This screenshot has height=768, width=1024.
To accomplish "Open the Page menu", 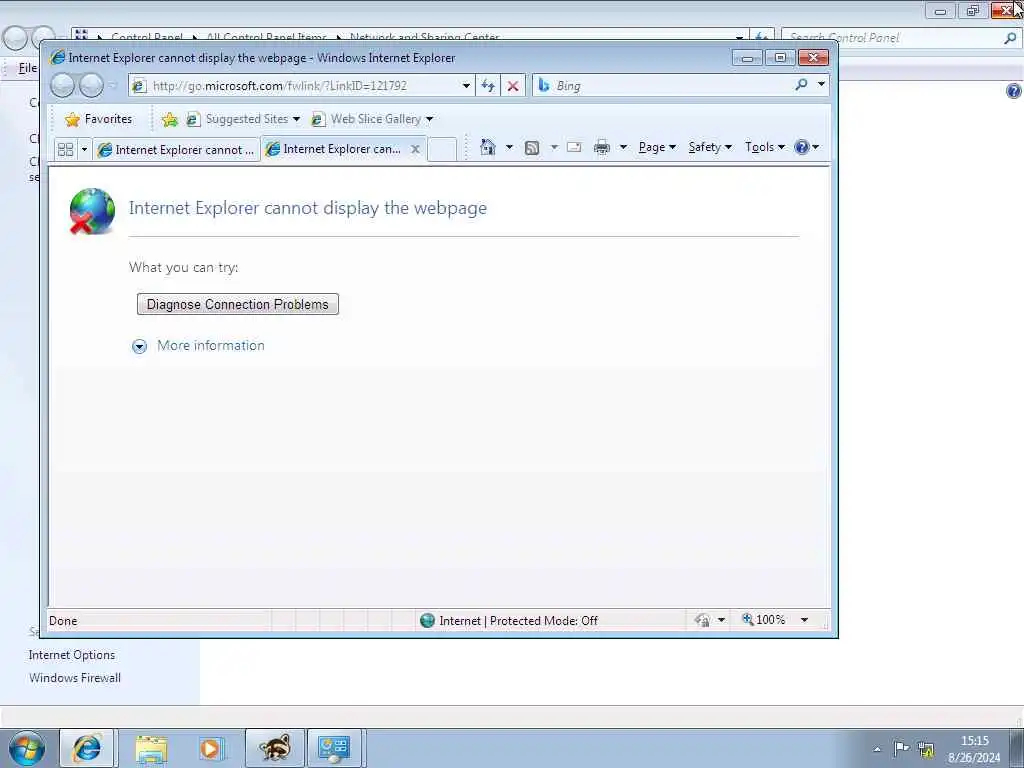I will pos(656,147).
